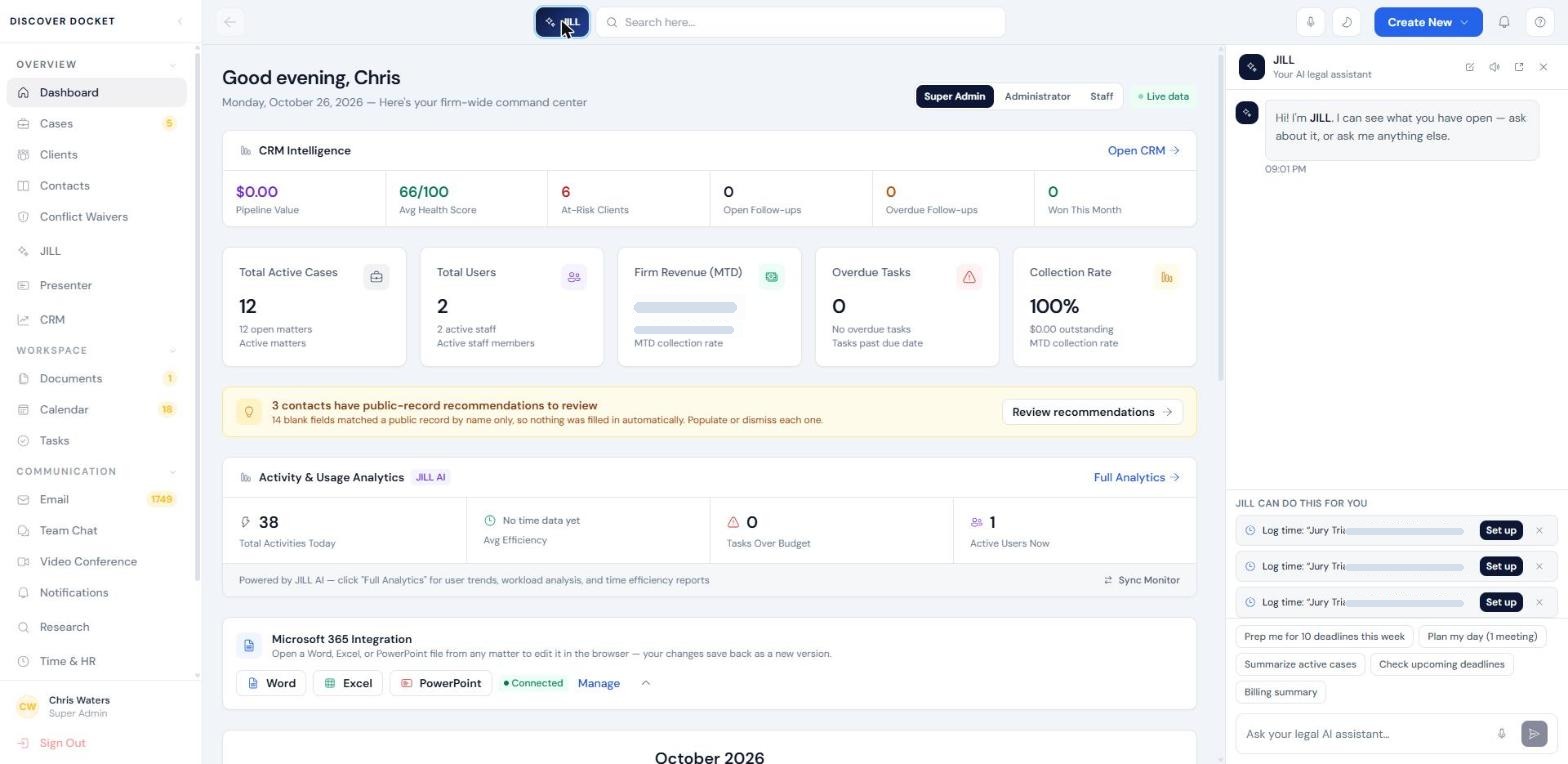Start a new chat in JILL panel
Viewport: 1568px width, 764px height.
1469,67
